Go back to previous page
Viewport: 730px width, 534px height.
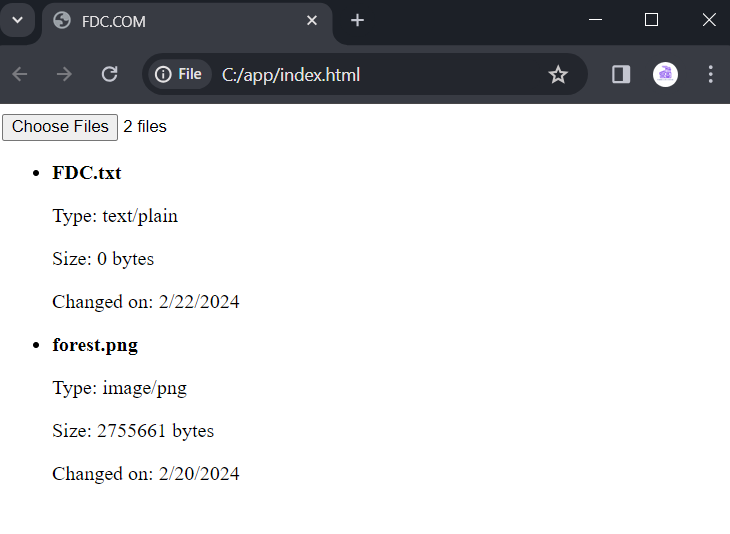(20, 74)
